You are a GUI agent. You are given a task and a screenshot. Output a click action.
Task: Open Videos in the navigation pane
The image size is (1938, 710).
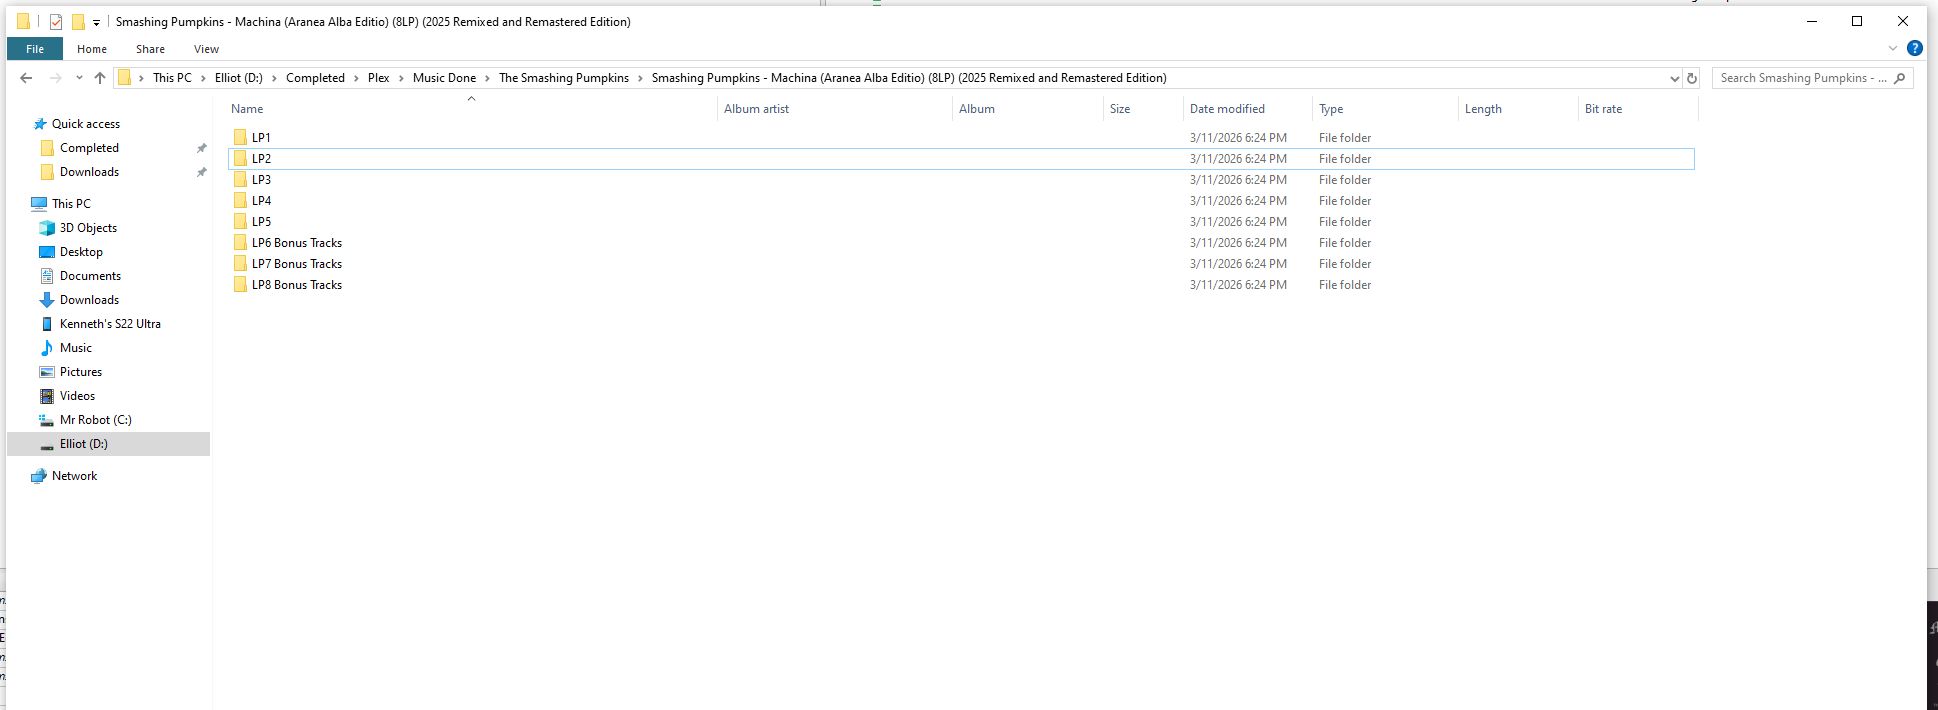tap(77, 396)
